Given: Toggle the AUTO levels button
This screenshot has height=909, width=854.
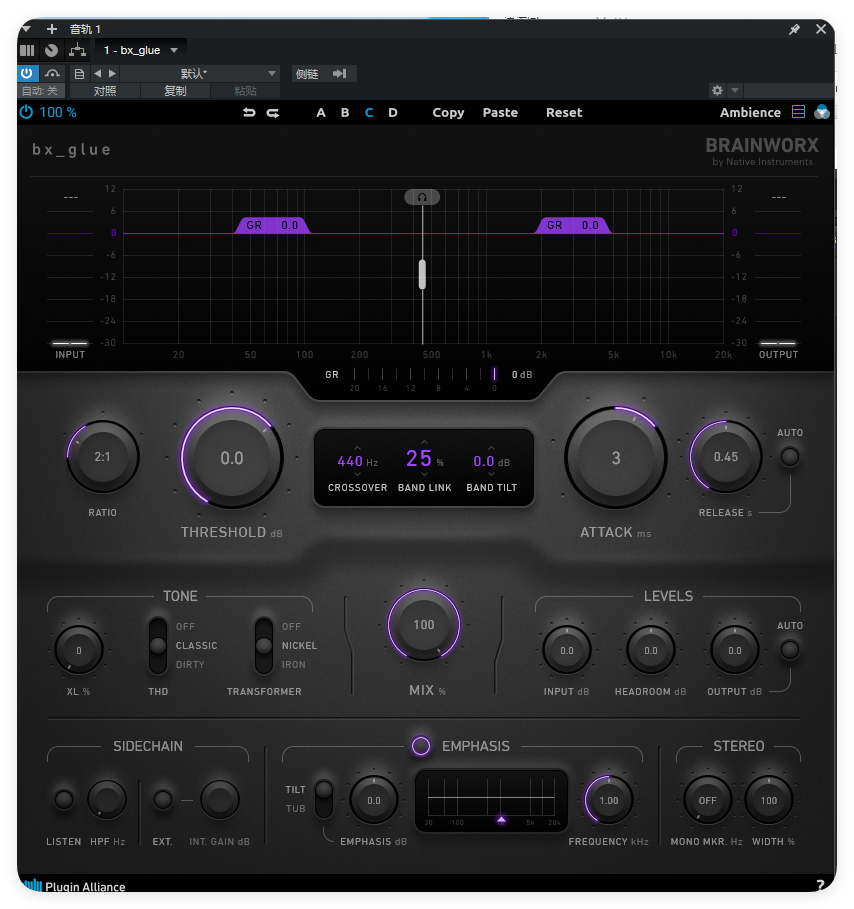Looking at the screenshot, I should [789, 650].
